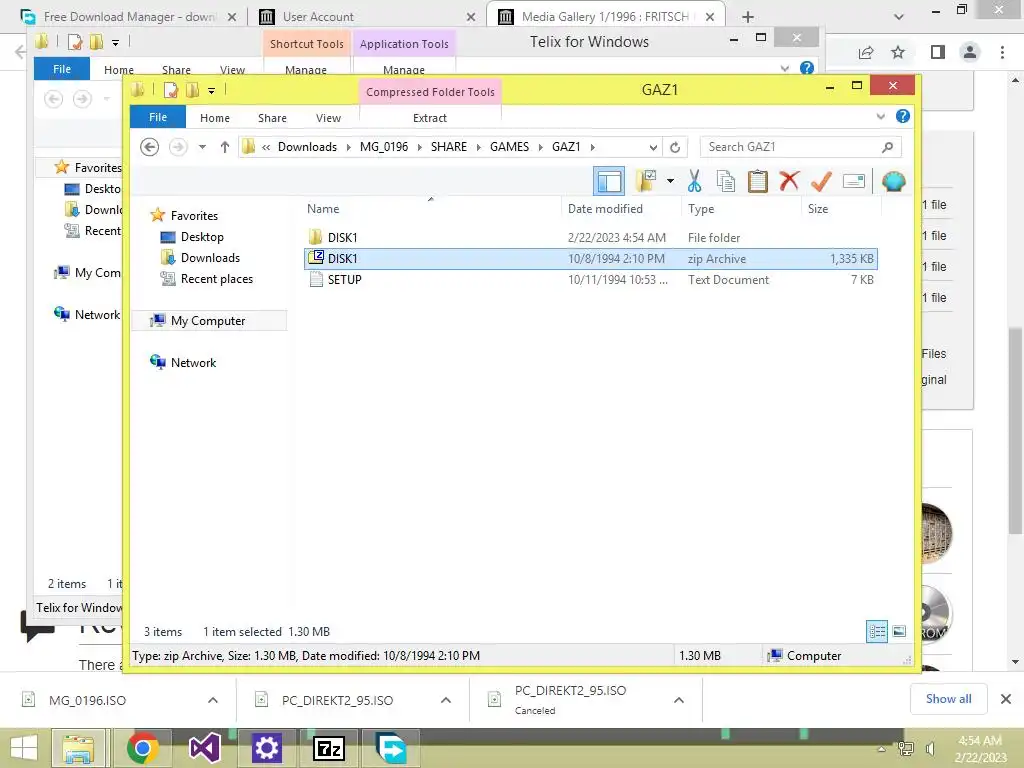This screenshot has width=1024, height=768.
Task: Open recent locations dropdown in GAZ1
Action: pyautogui.click(x=202, y=147)
